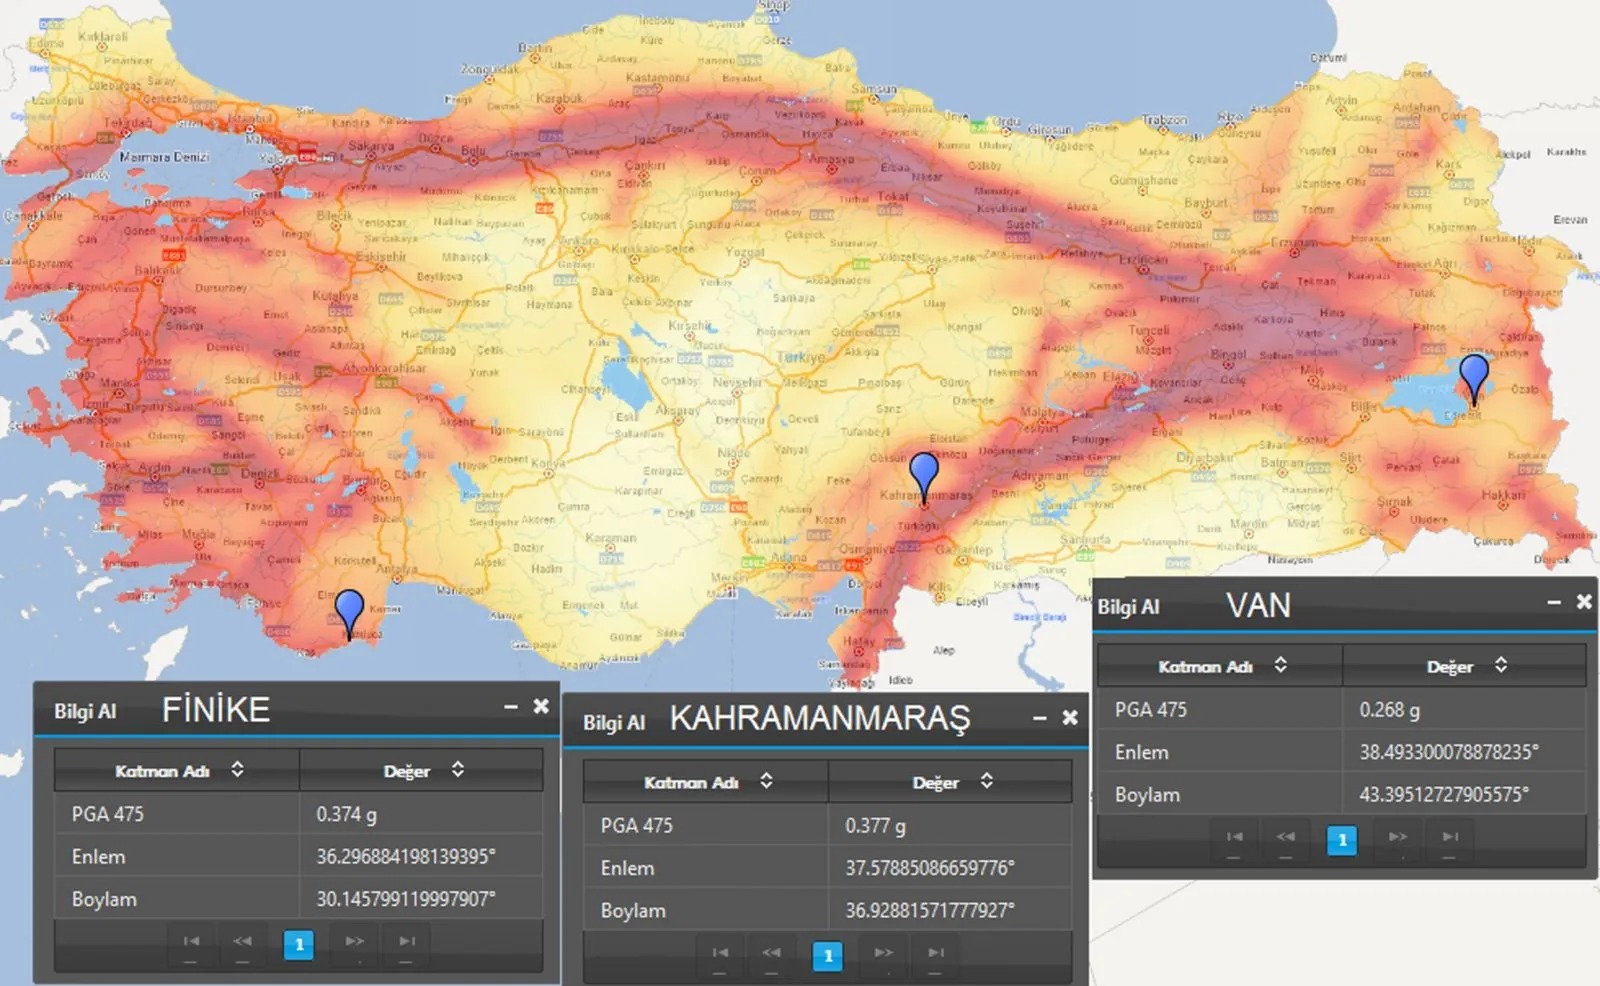1600x986 pixels.
Task: Go to previous page in FİNİKE panel
Action: point(243,942)
